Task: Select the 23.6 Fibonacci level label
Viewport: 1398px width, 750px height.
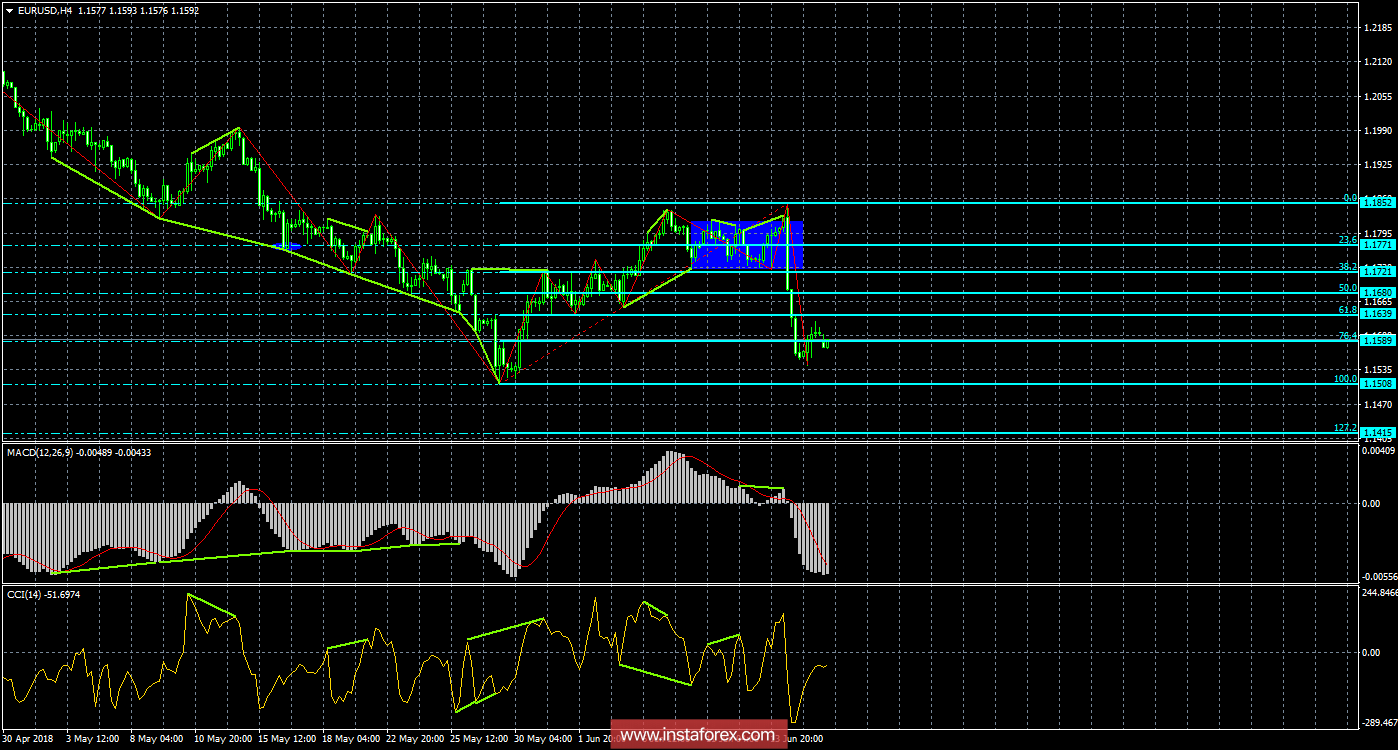Action: (1347, 240)
